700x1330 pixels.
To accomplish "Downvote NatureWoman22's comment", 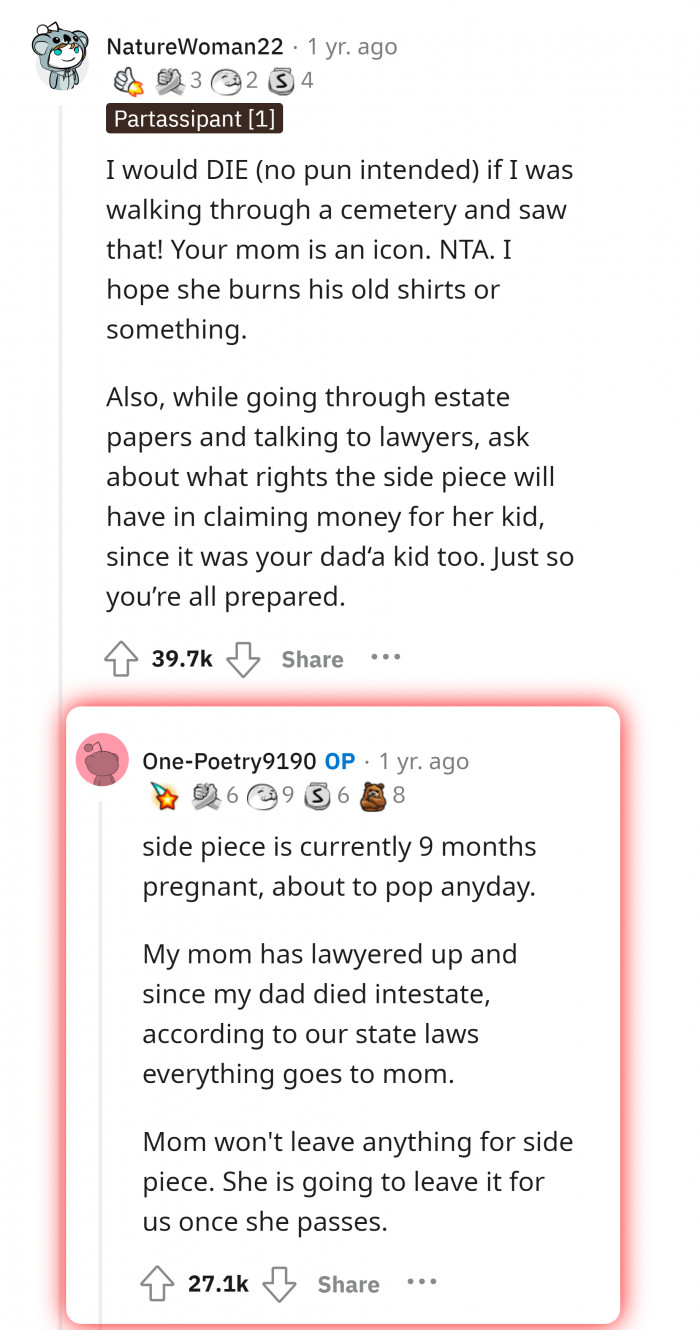I will tap(243, 659).
